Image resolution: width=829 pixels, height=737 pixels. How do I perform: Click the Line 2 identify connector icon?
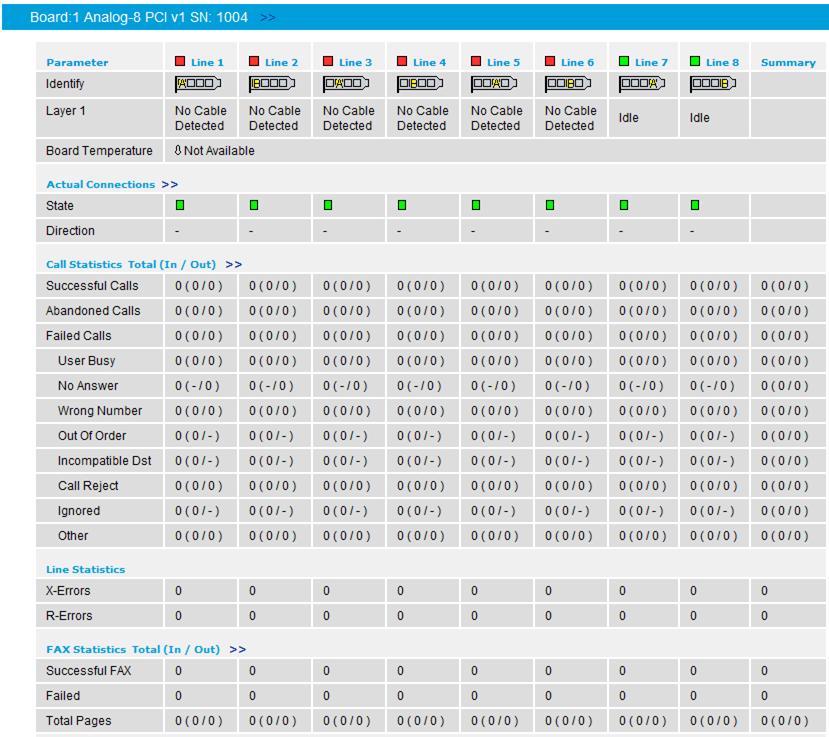click(272, 84)
